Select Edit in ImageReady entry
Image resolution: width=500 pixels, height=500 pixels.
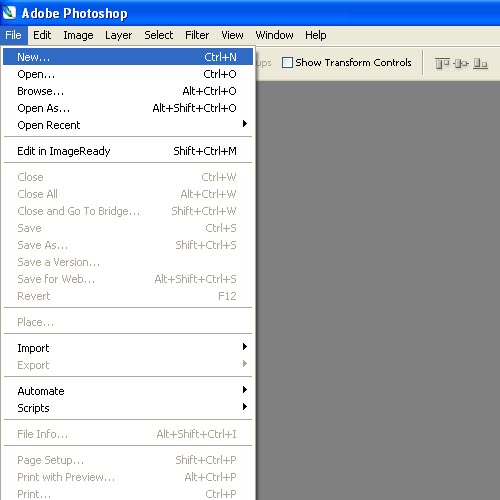(128, 151)
